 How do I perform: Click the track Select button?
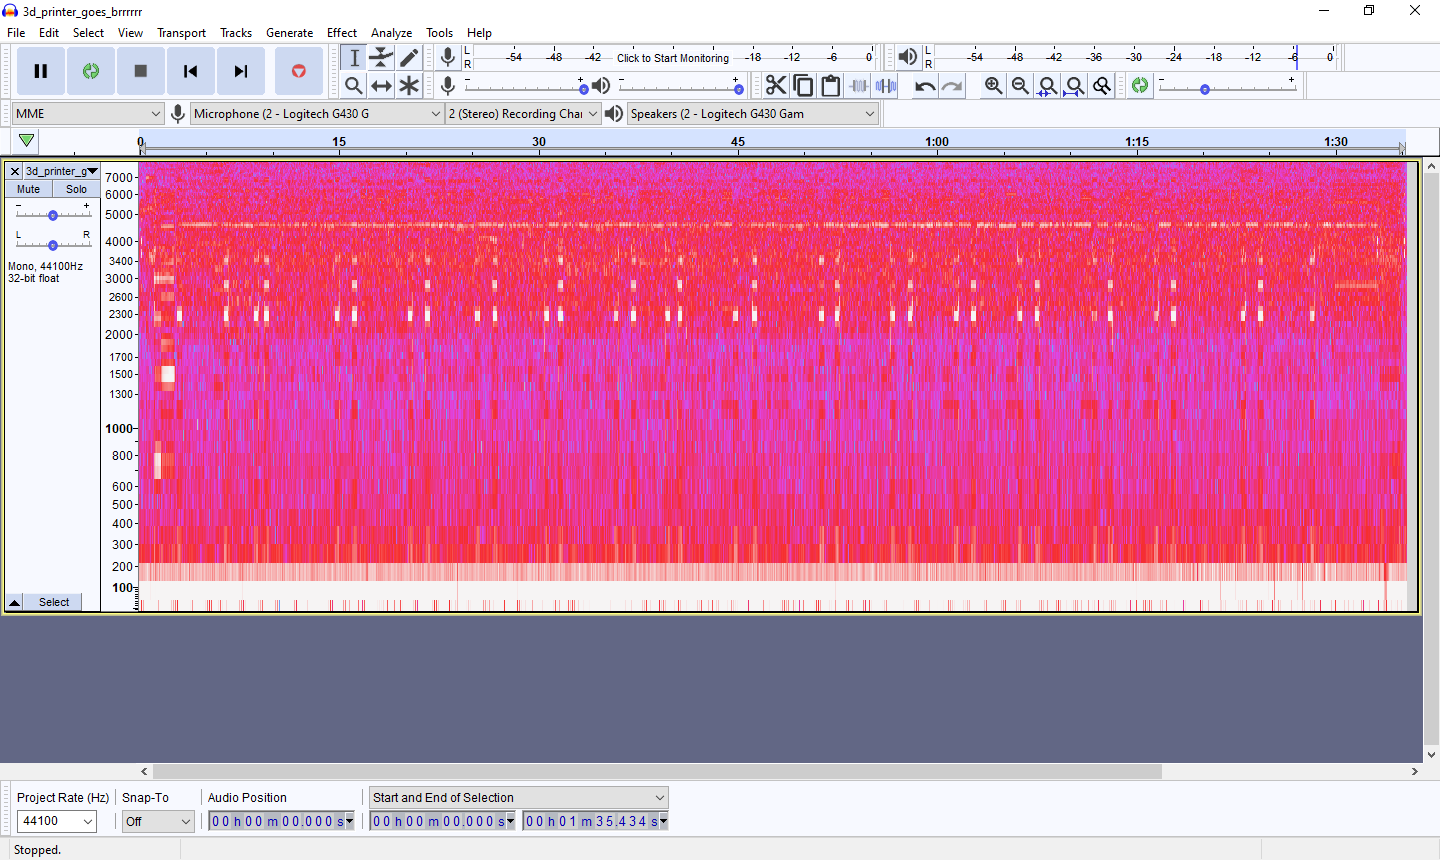(54, 602)
